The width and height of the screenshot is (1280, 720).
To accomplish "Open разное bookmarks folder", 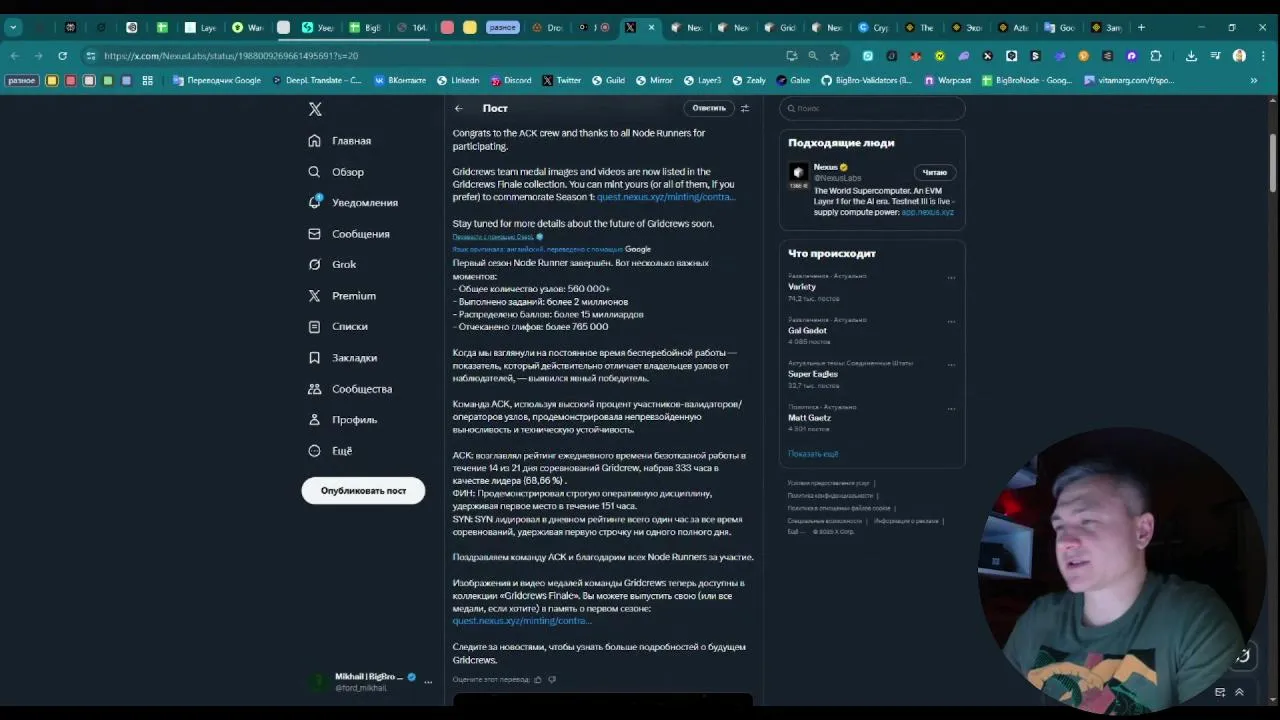I will (21, 80).
